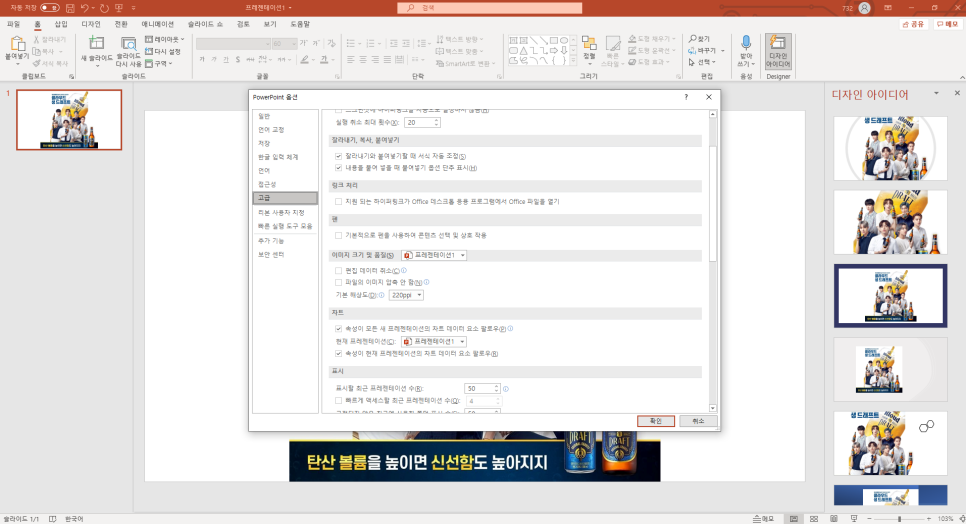
Task: Uncheck chart data option for all new presentations
Action: pos(338,329)
